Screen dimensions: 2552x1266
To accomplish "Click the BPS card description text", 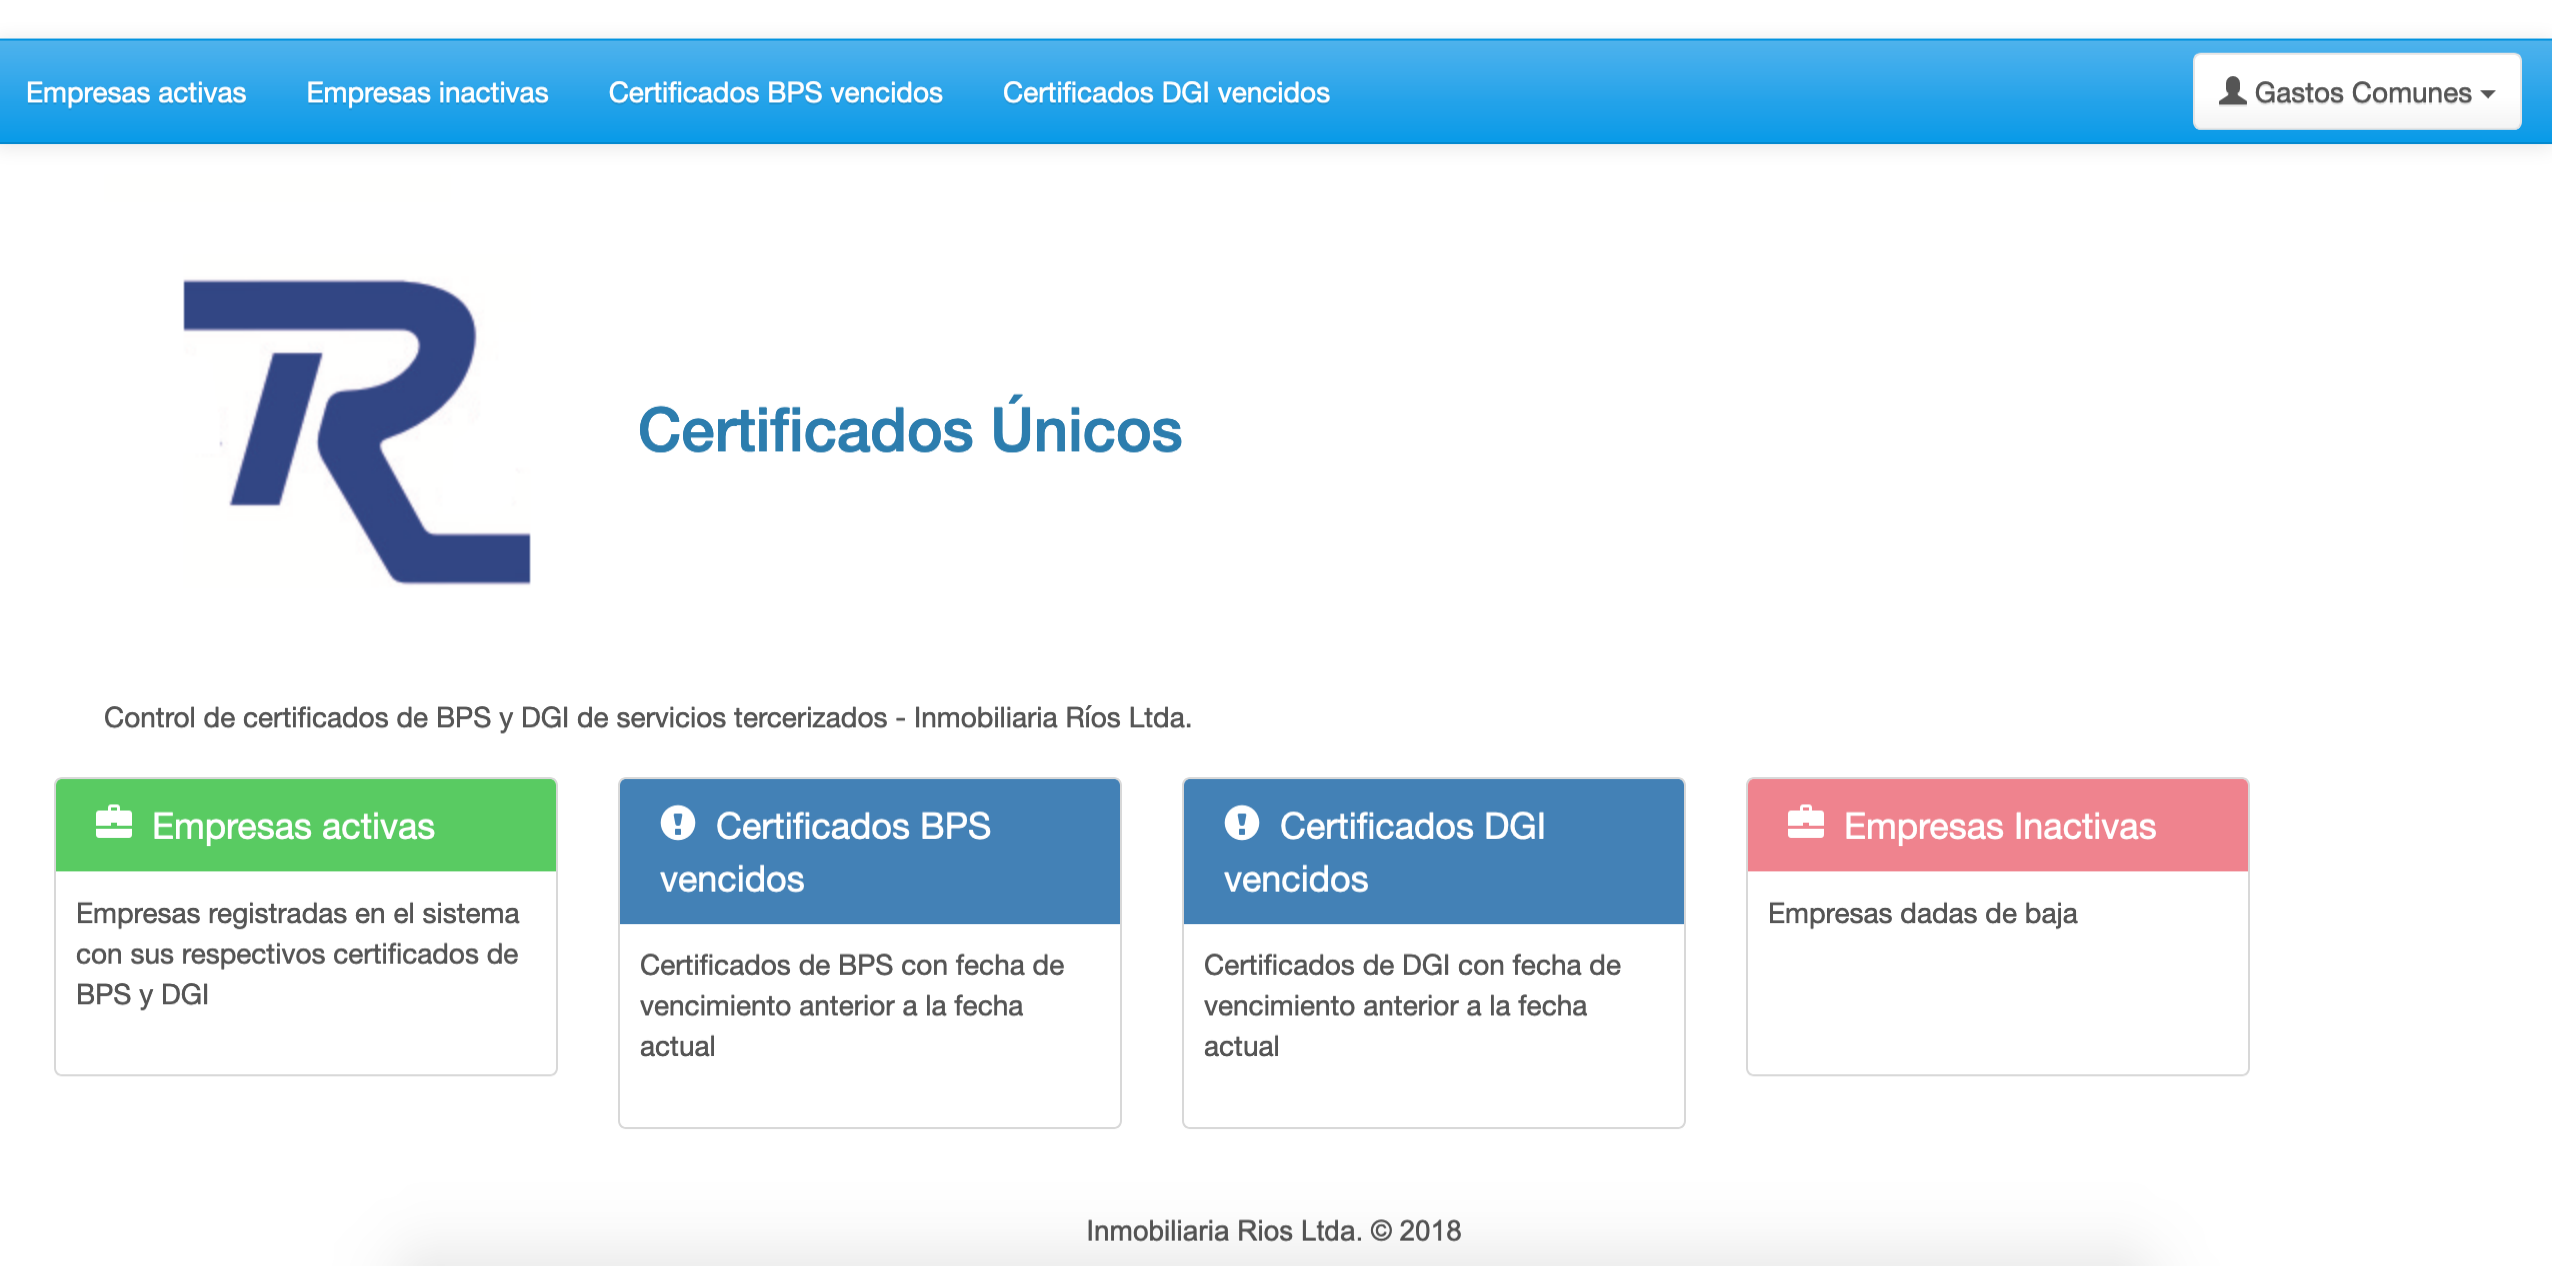I will (851, 1005).
